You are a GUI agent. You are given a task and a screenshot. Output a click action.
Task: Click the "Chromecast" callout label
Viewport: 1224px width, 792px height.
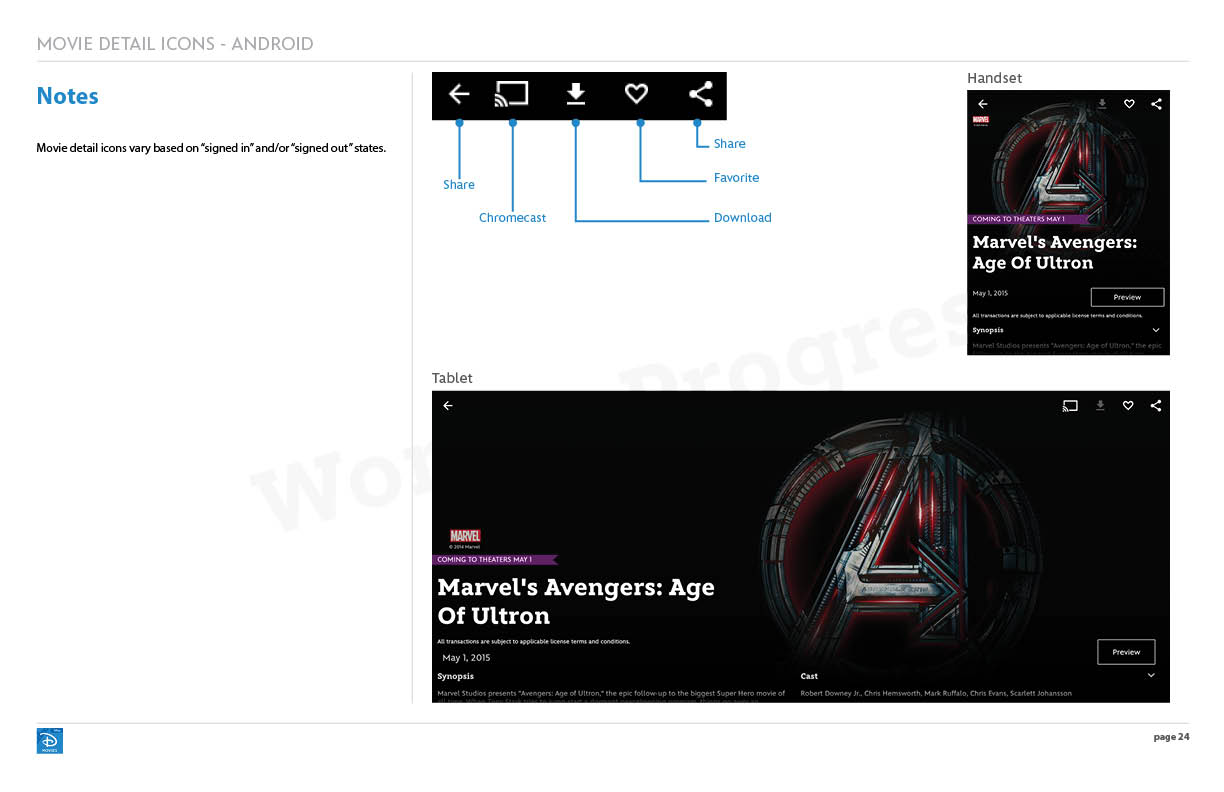(512, 218)
